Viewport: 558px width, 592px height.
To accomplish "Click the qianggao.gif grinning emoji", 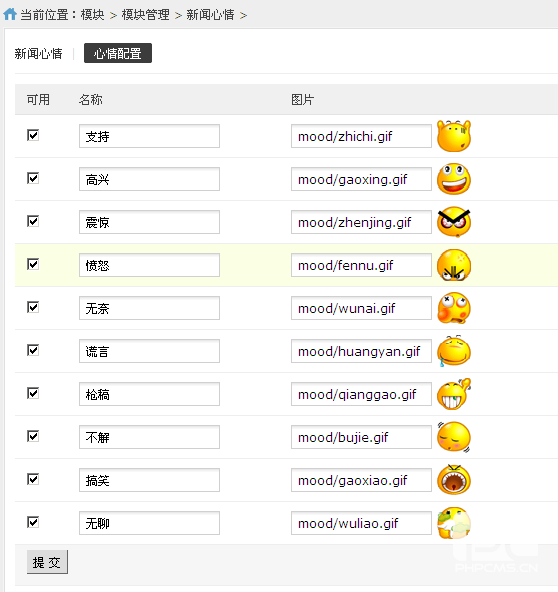I will tap(454, 394).
